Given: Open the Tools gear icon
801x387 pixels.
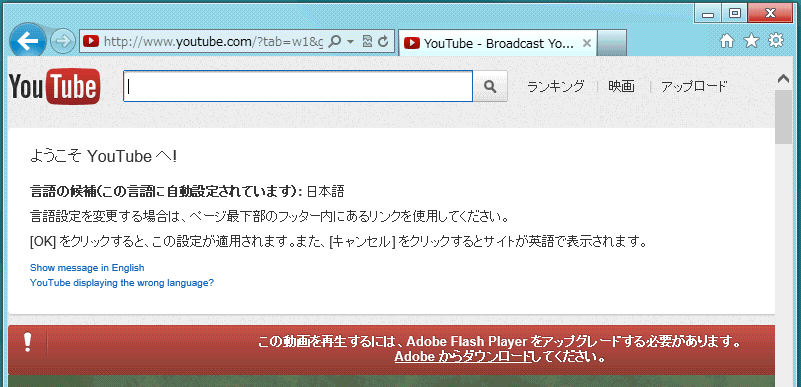Looking at the screenshot, I should 775,41.
